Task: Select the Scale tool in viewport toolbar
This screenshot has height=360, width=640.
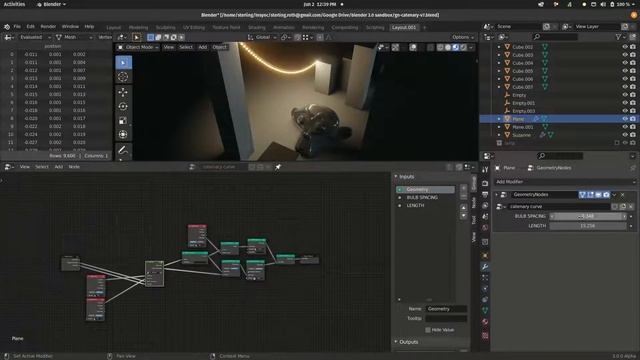Action: [x=123, y=120]
